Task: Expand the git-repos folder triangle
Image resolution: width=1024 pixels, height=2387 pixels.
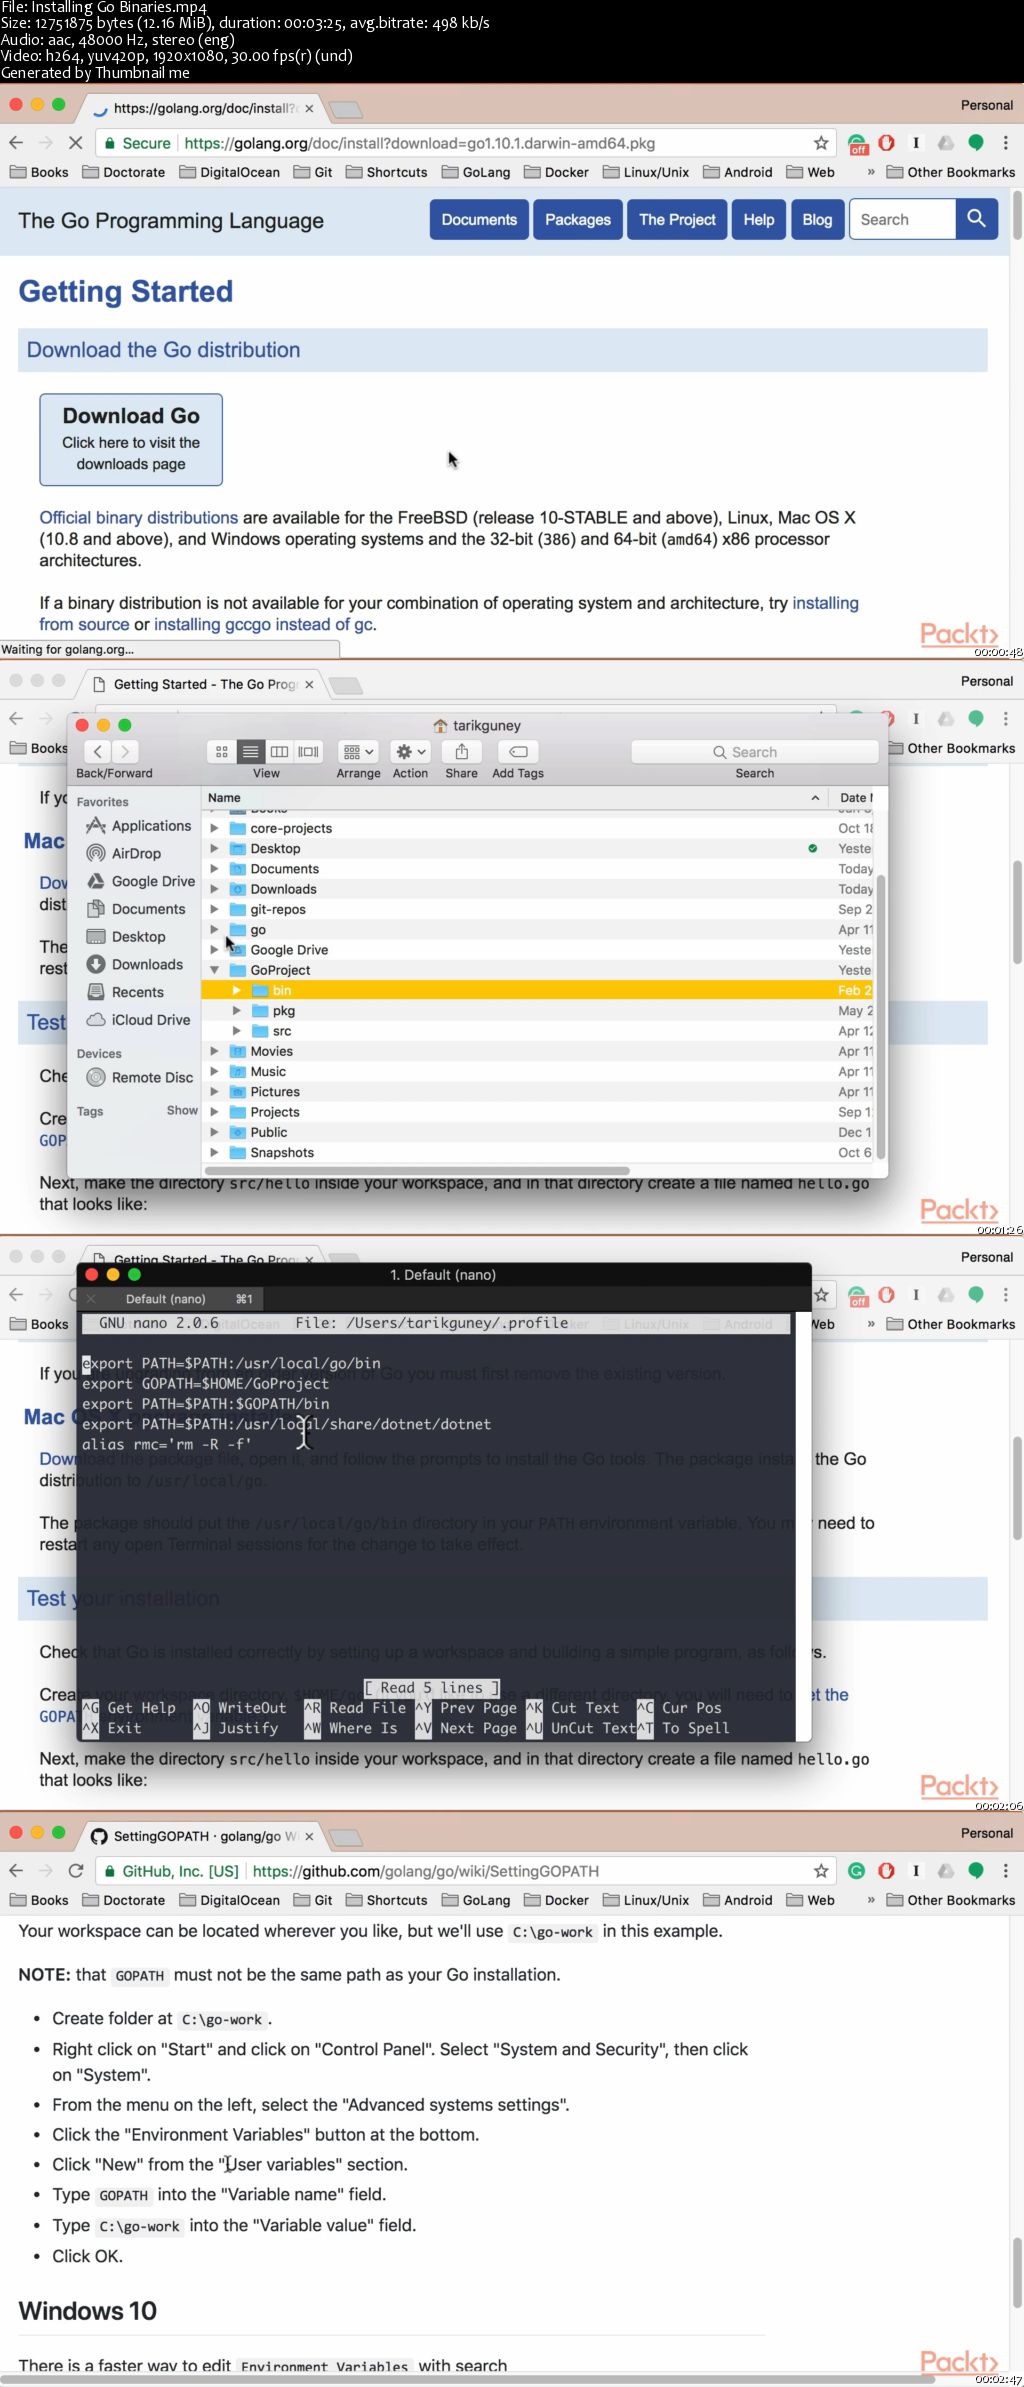Action: (214, 909)
